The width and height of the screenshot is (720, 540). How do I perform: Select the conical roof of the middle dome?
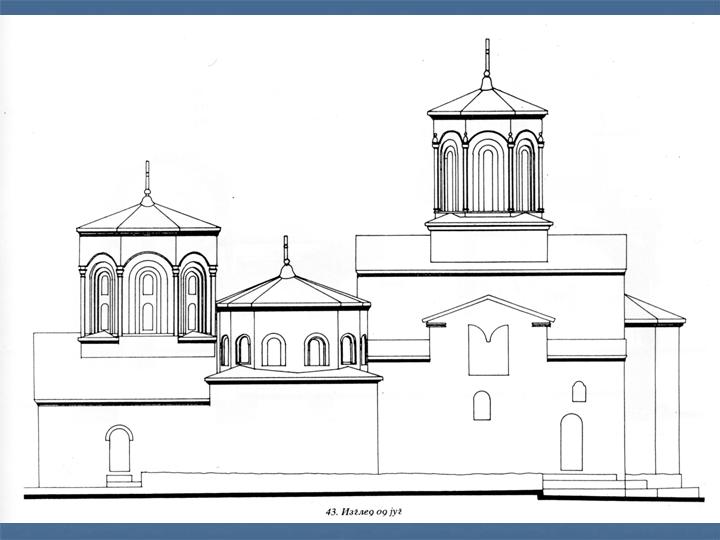291,291
